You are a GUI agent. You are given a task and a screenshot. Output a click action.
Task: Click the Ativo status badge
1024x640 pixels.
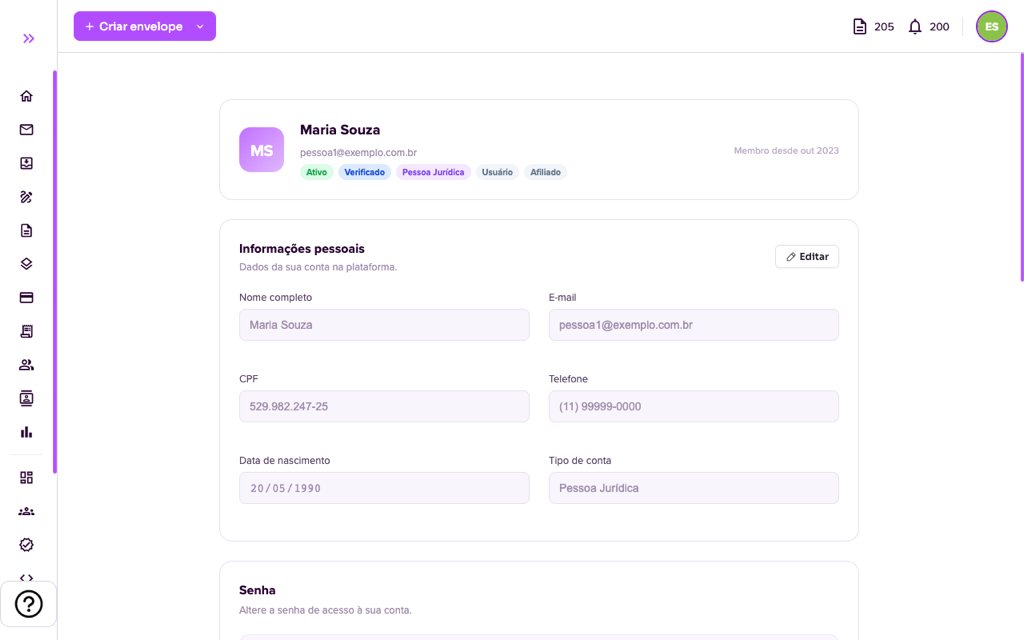tap(317, 172)
